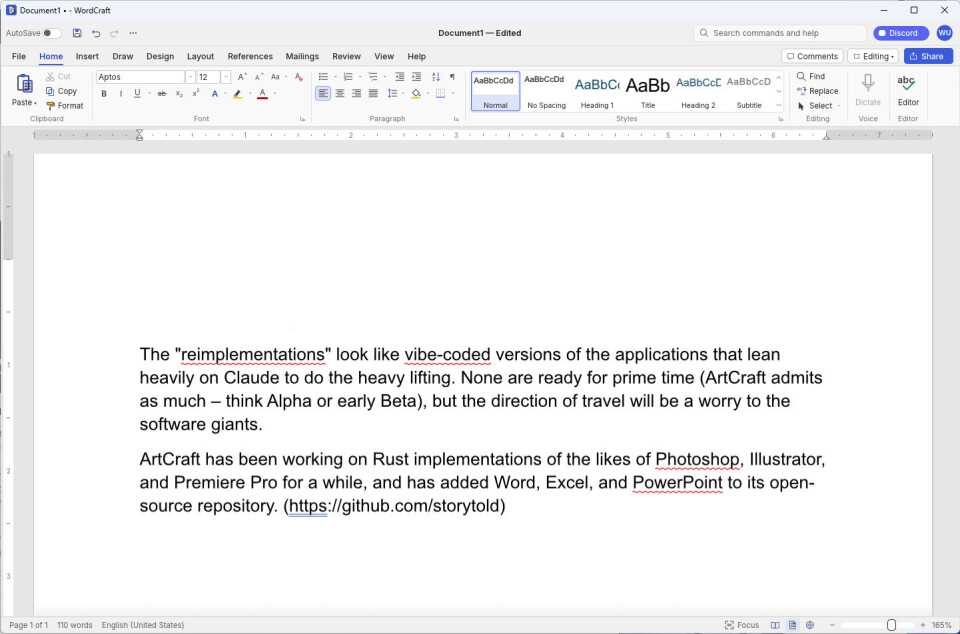Screen dimensions: 960x634
Task: Show or hide paragraph marks
Action: tap(452, 77)
